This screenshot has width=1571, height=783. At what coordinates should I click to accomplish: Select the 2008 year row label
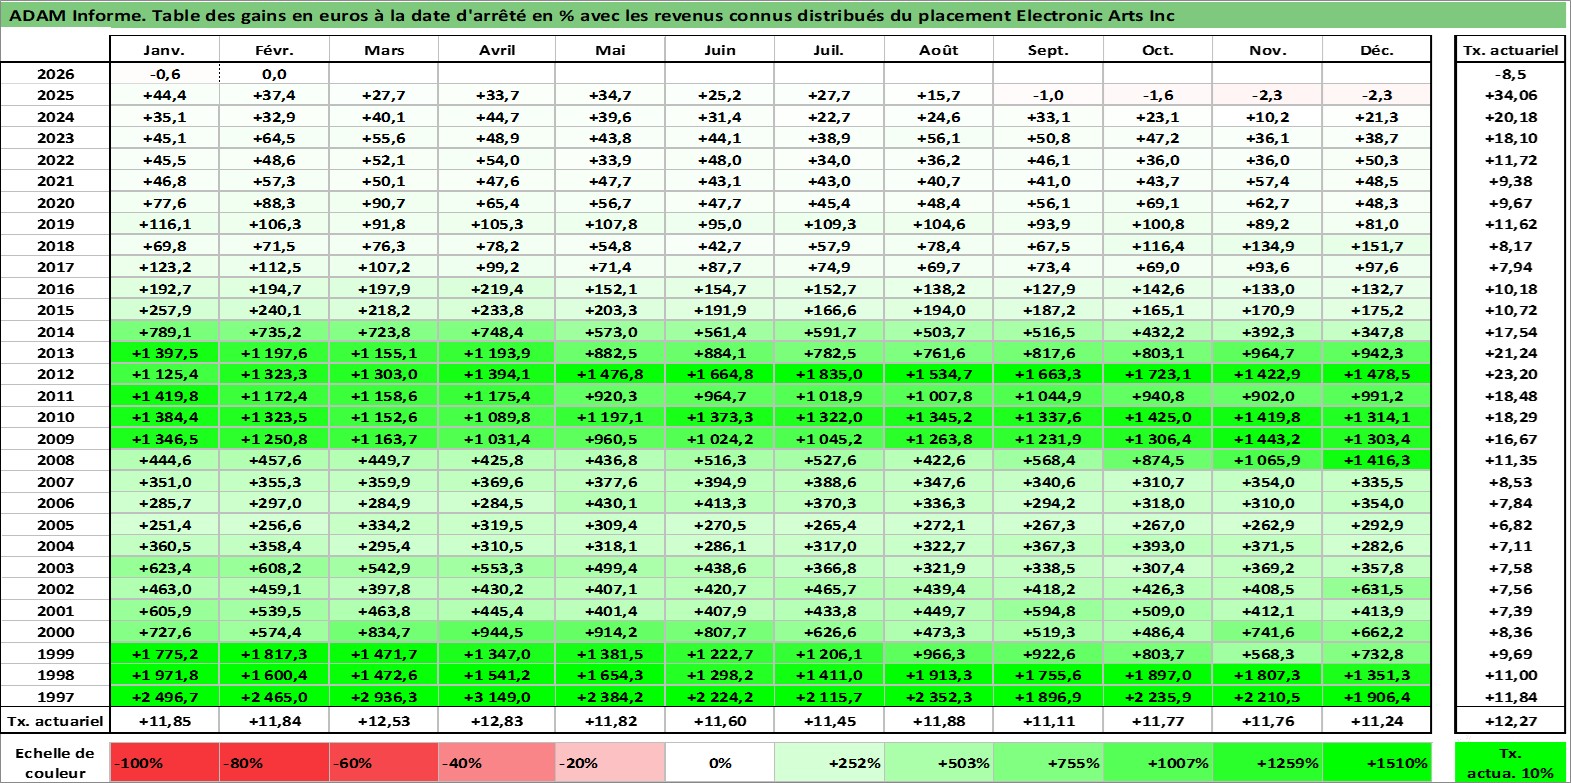[55, 460]
